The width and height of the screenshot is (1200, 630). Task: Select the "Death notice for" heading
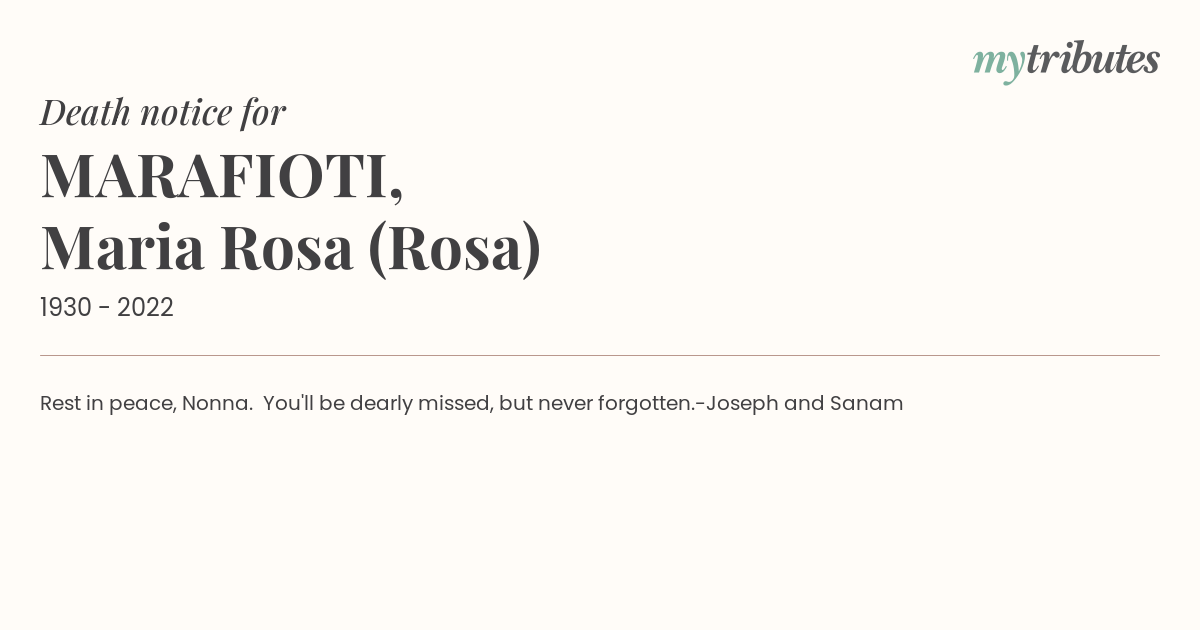163,112
